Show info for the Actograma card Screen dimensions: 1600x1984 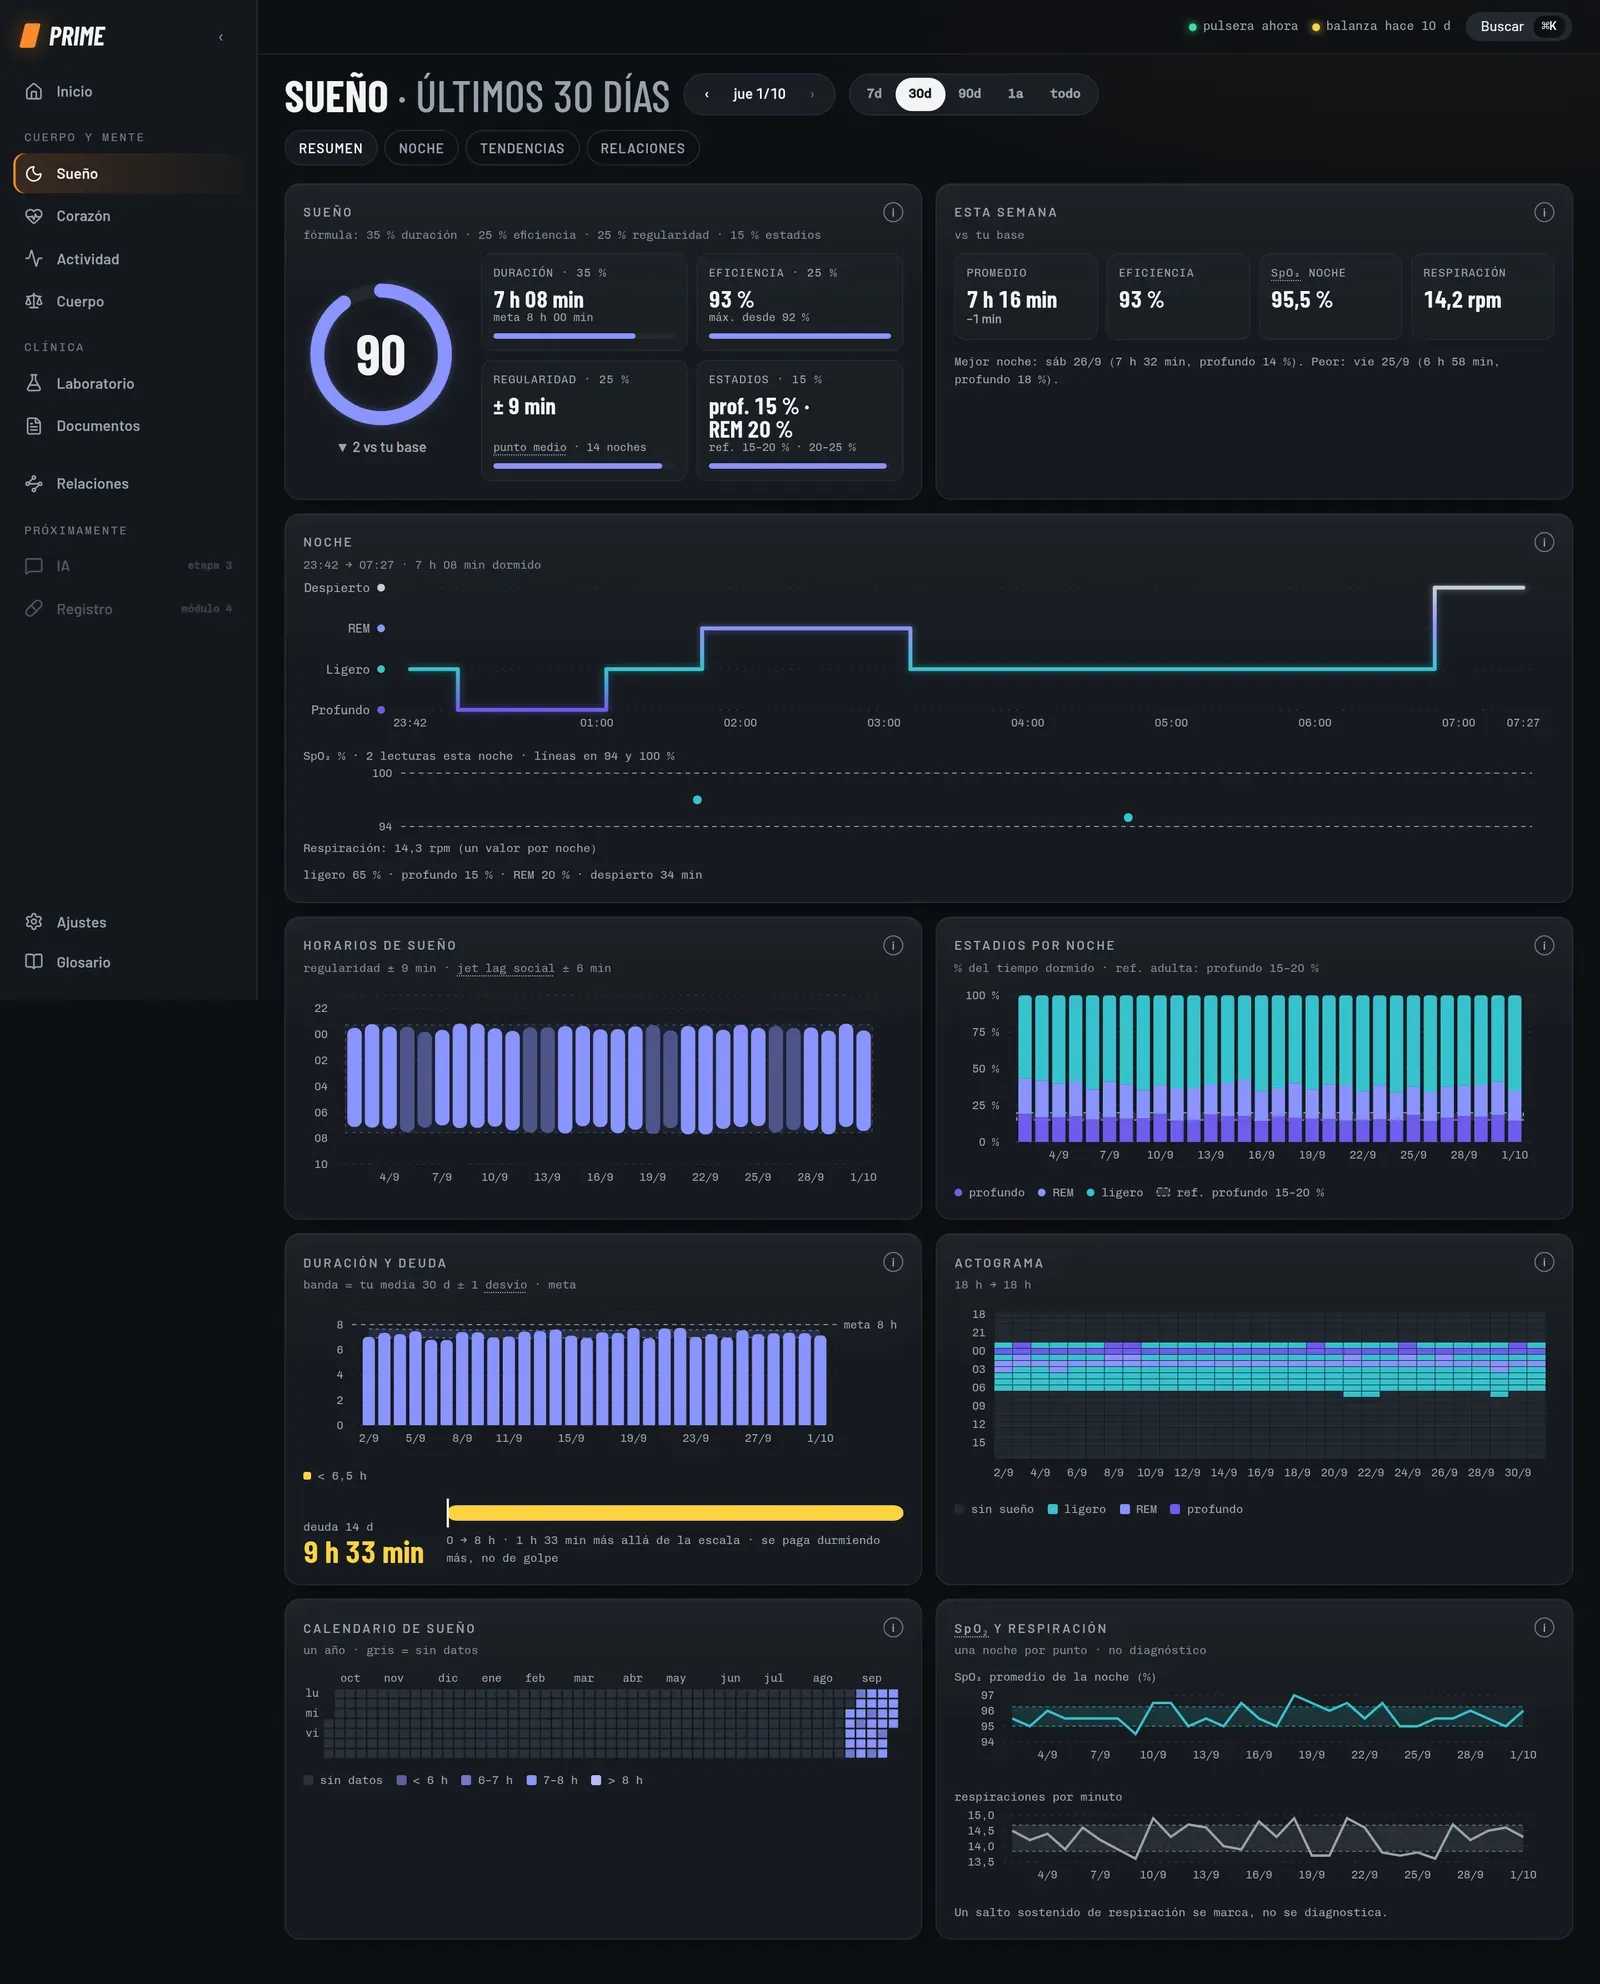click(x=1544, y=1262)
